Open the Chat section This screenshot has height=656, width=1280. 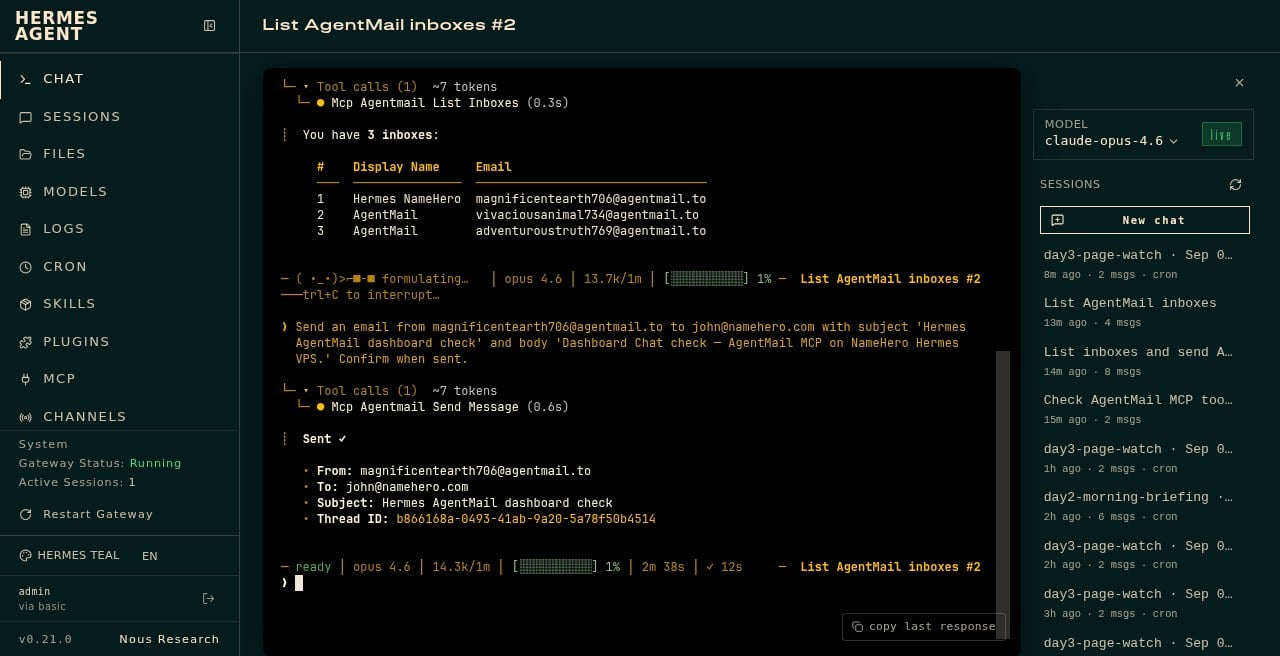pyautogui.click(x=120, y=79)
